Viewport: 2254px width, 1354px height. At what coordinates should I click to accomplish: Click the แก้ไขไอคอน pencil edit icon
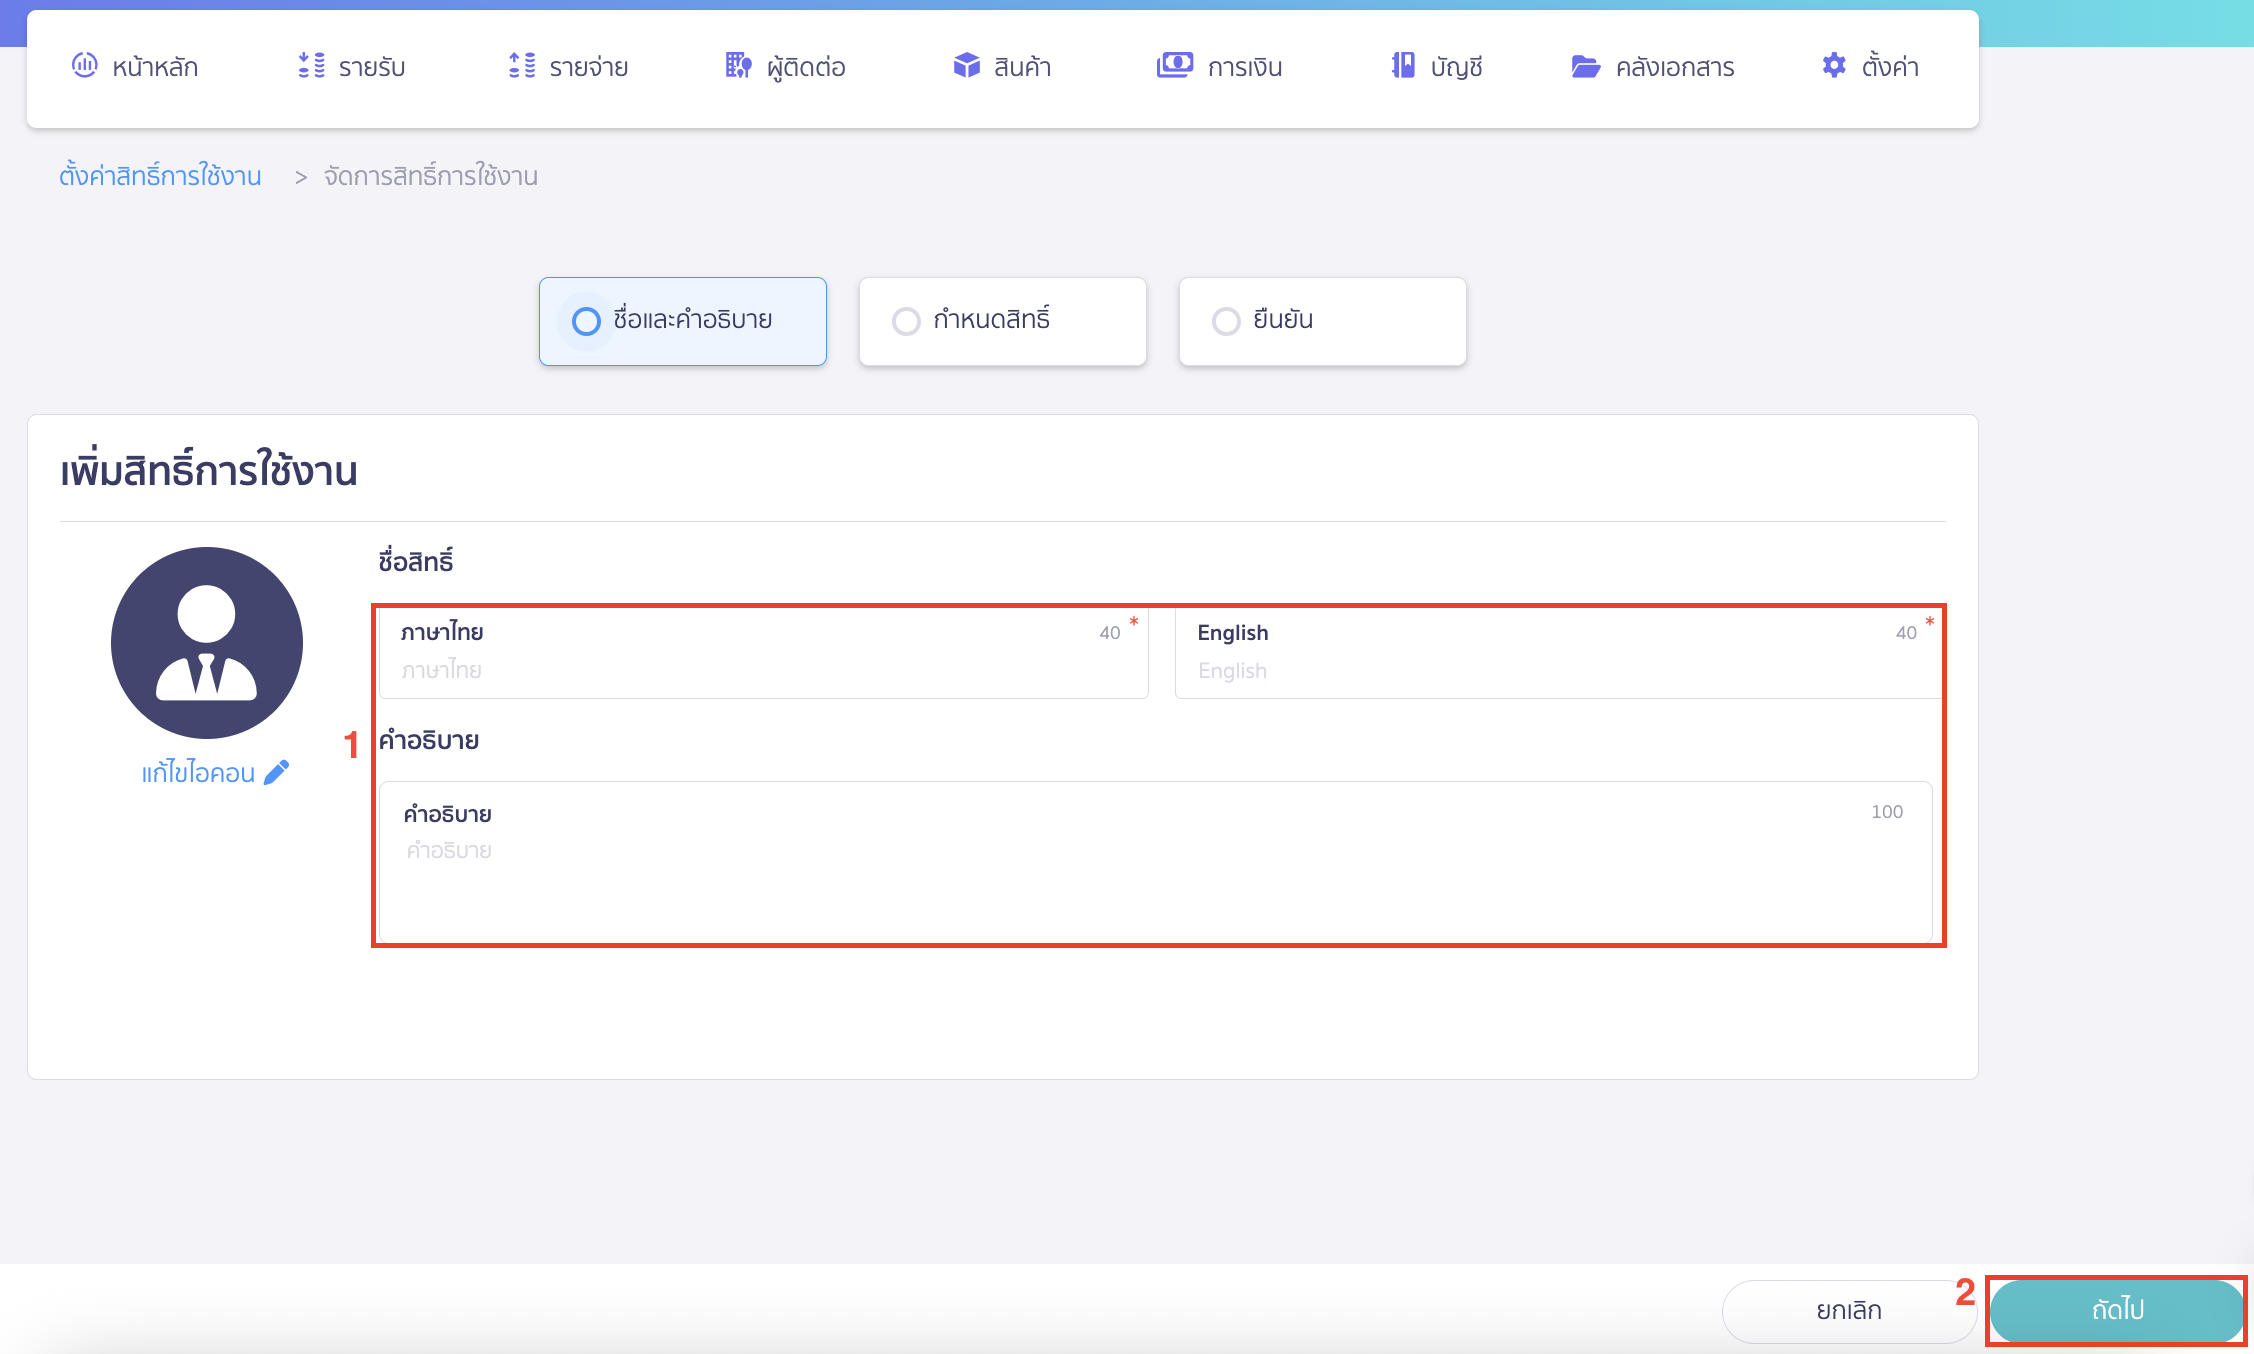point(276,771)
